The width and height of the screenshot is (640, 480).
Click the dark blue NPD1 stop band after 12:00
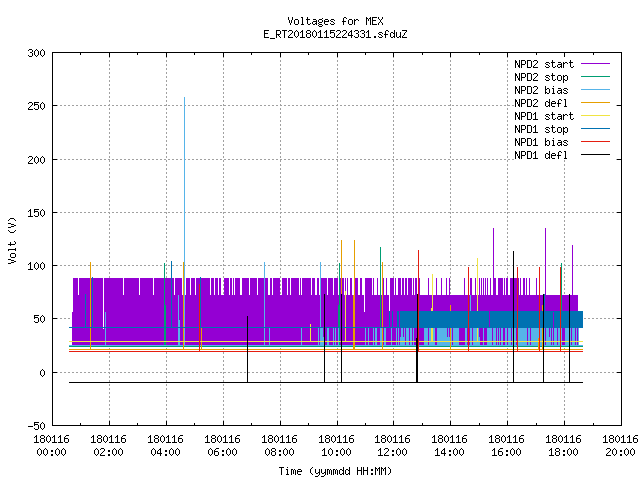491,319
